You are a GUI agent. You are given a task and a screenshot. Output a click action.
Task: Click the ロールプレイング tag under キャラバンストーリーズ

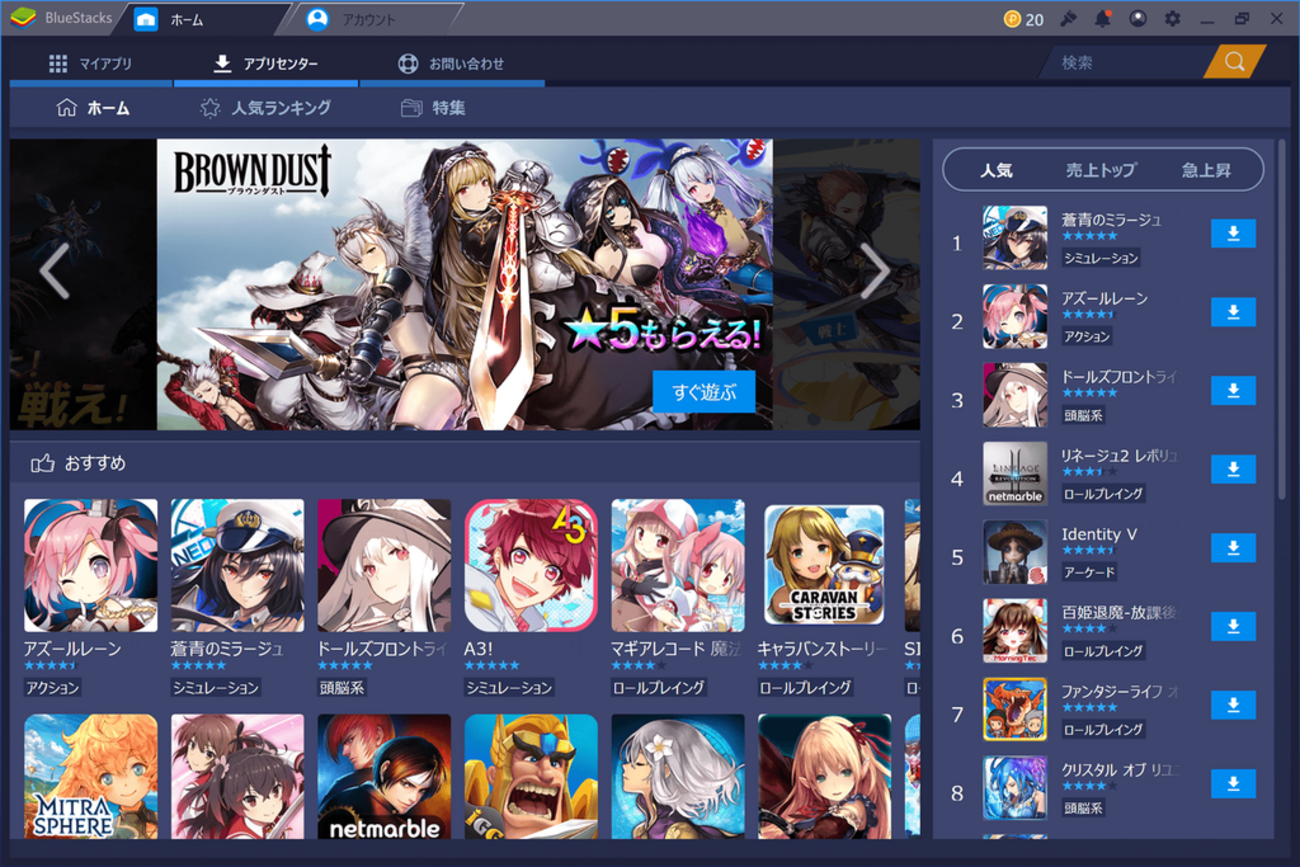click(x=806, y=687)
